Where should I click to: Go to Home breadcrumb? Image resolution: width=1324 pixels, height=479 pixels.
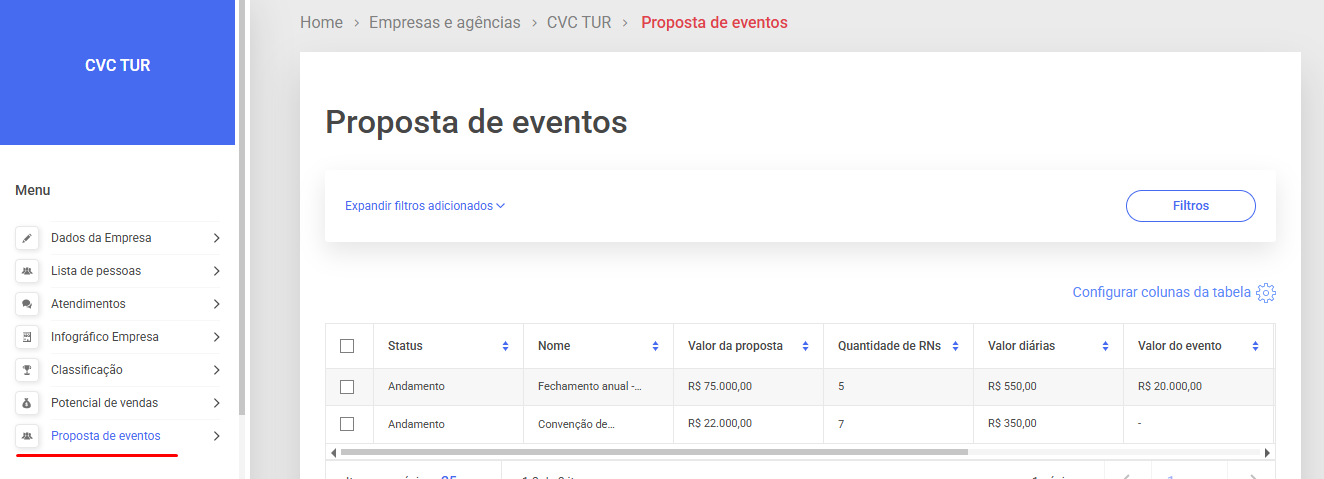[x=321, y=22]
